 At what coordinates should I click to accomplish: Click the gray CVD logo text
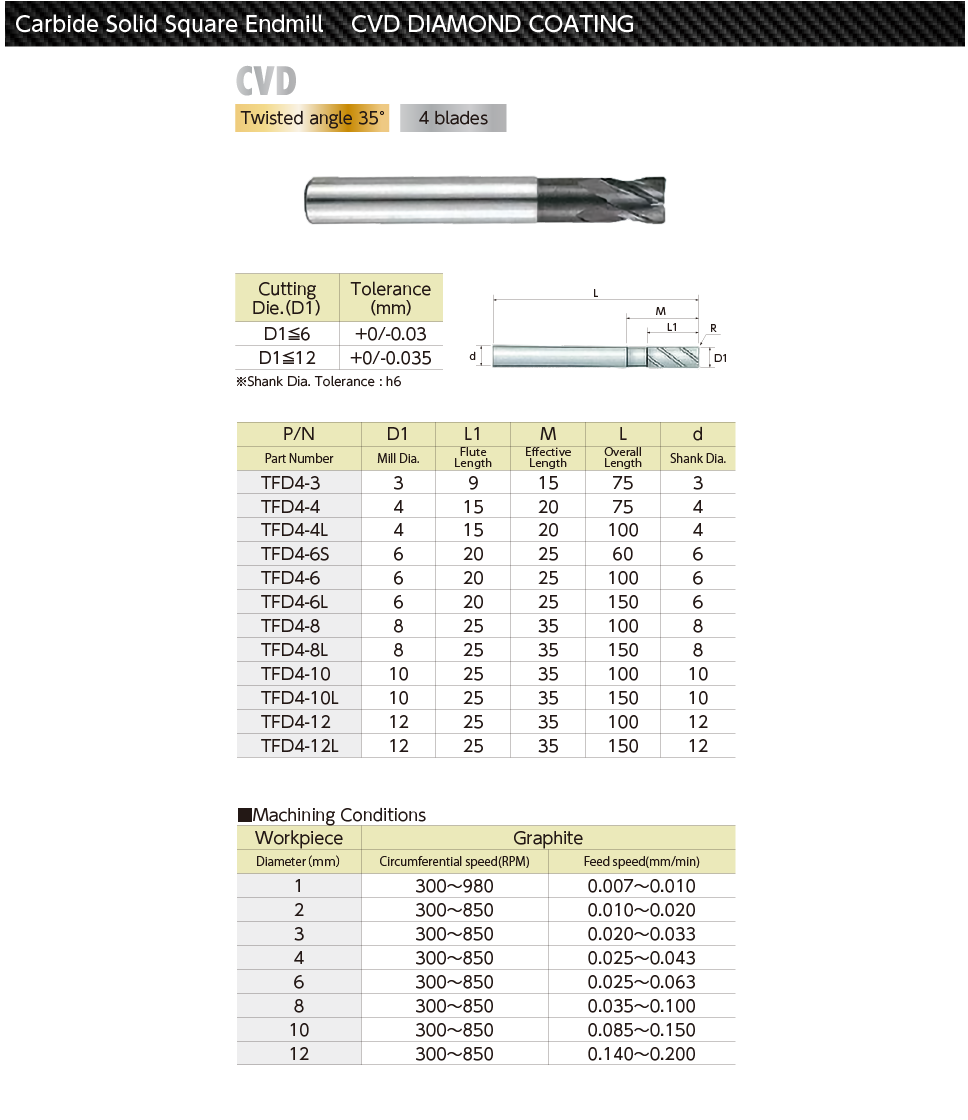click(x=266, y=81)
